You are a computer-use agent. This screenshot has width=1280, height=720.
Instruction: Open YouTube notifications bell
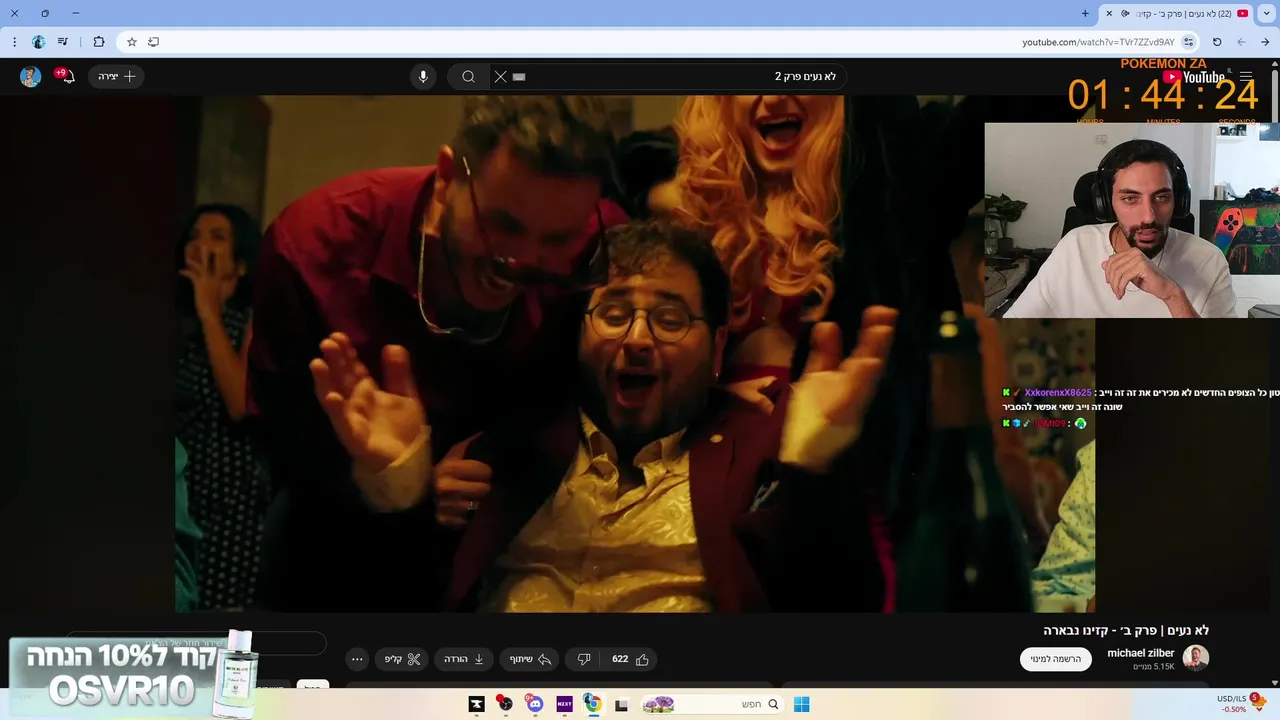pyautogui.click(x=66, y=76)
